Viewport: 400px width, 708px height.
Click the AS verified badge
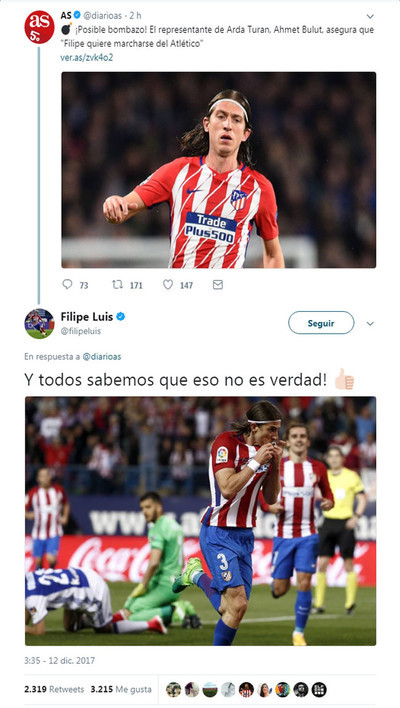pyautogui.click(x=77, y=15)
